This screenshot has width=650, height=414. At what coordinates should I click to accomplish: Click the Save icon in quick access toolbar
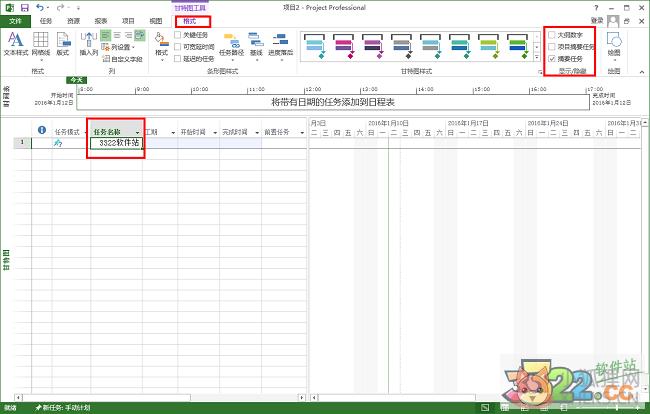25,7
